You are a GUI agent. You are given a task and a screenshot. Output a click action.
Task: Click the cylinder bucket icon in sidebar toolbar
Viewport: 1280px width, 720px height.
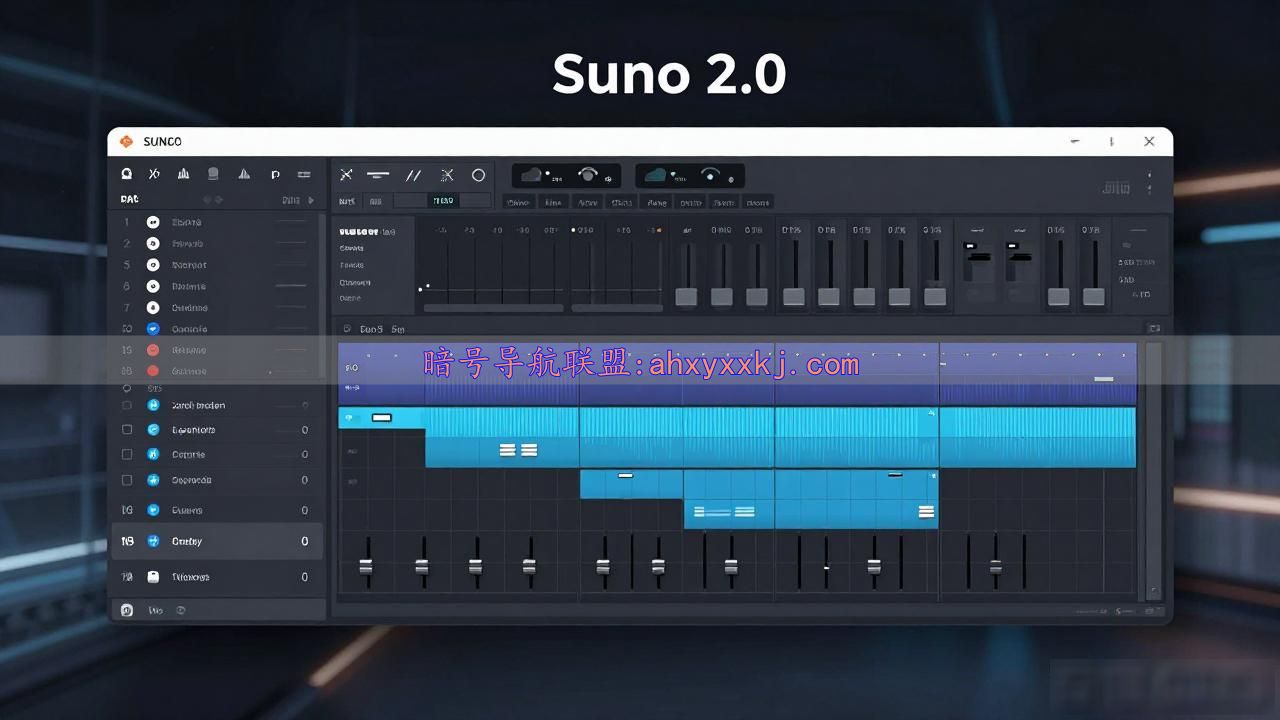[213, 173]
